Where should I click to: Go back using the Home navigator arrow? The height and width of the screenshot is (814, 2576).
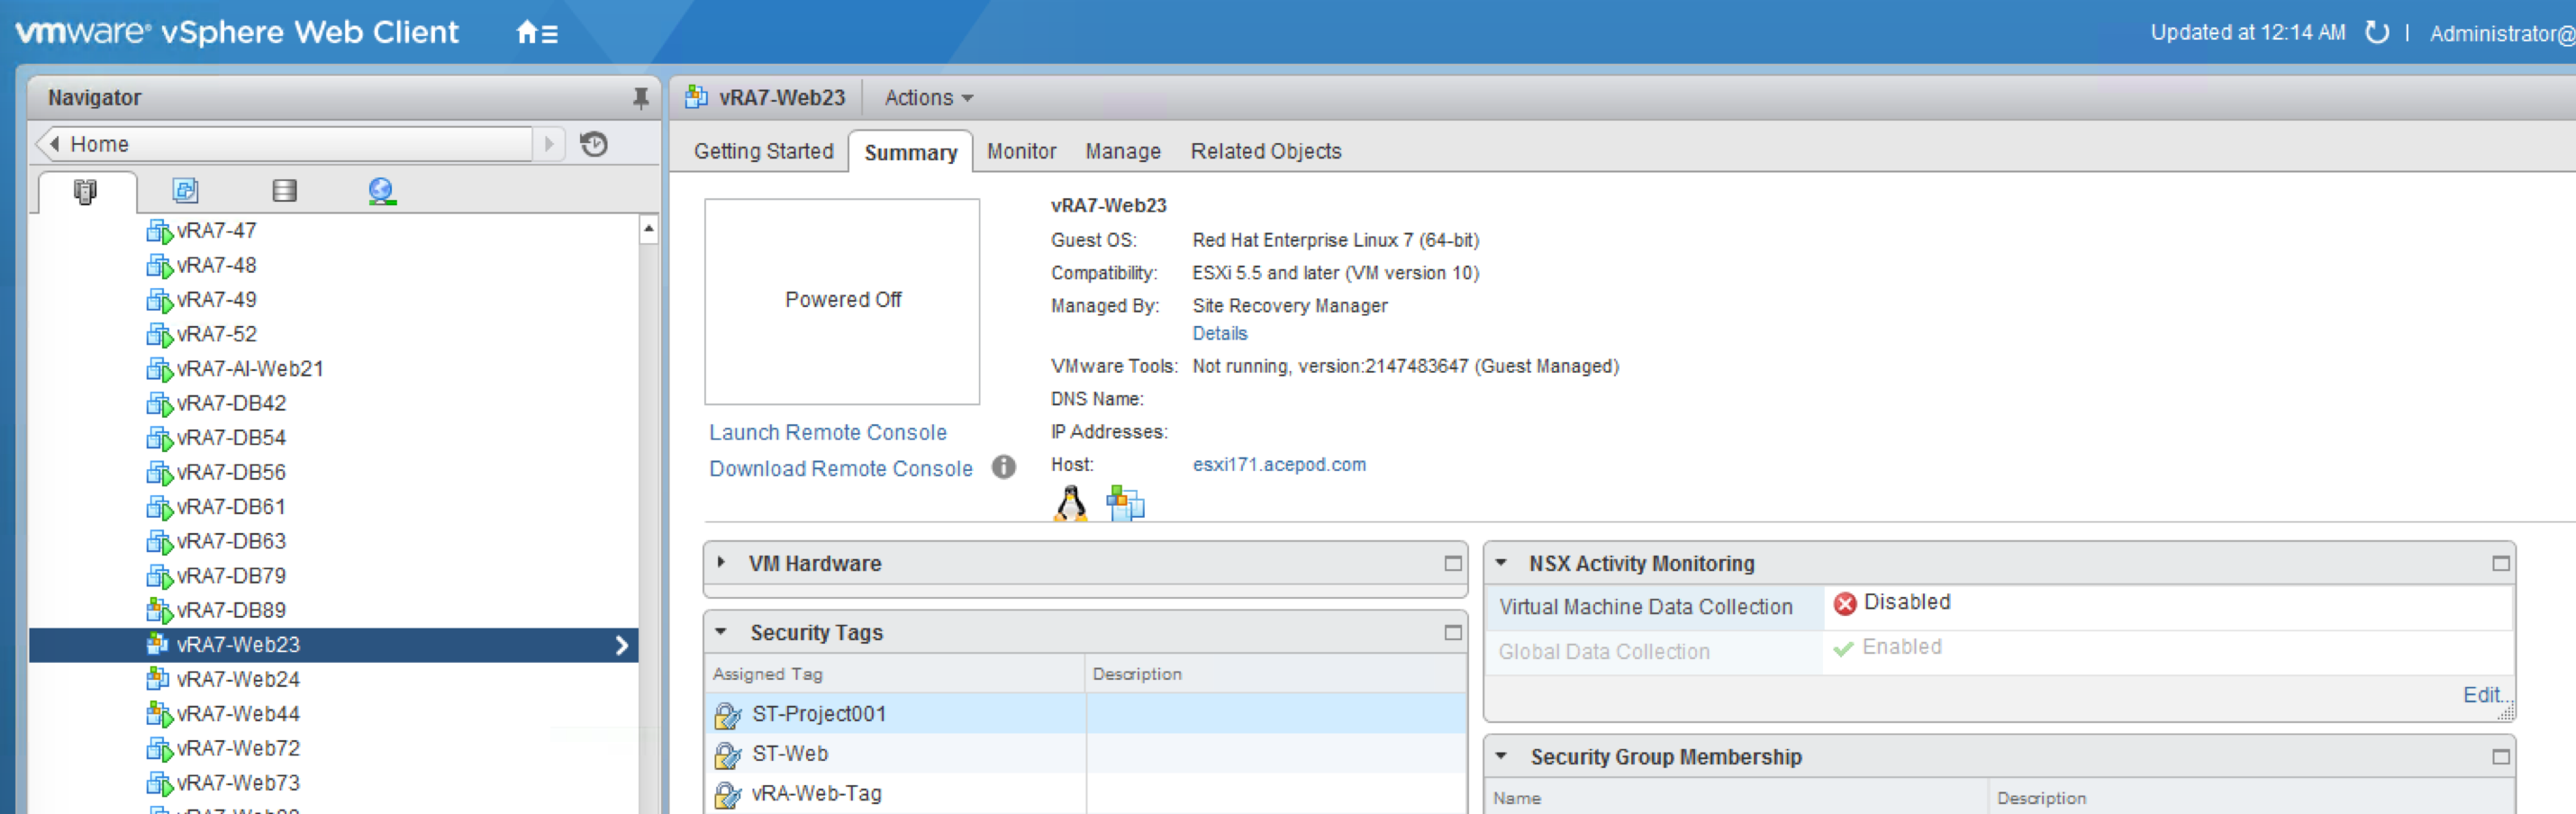pyautogui.click(x=54, y=144)
